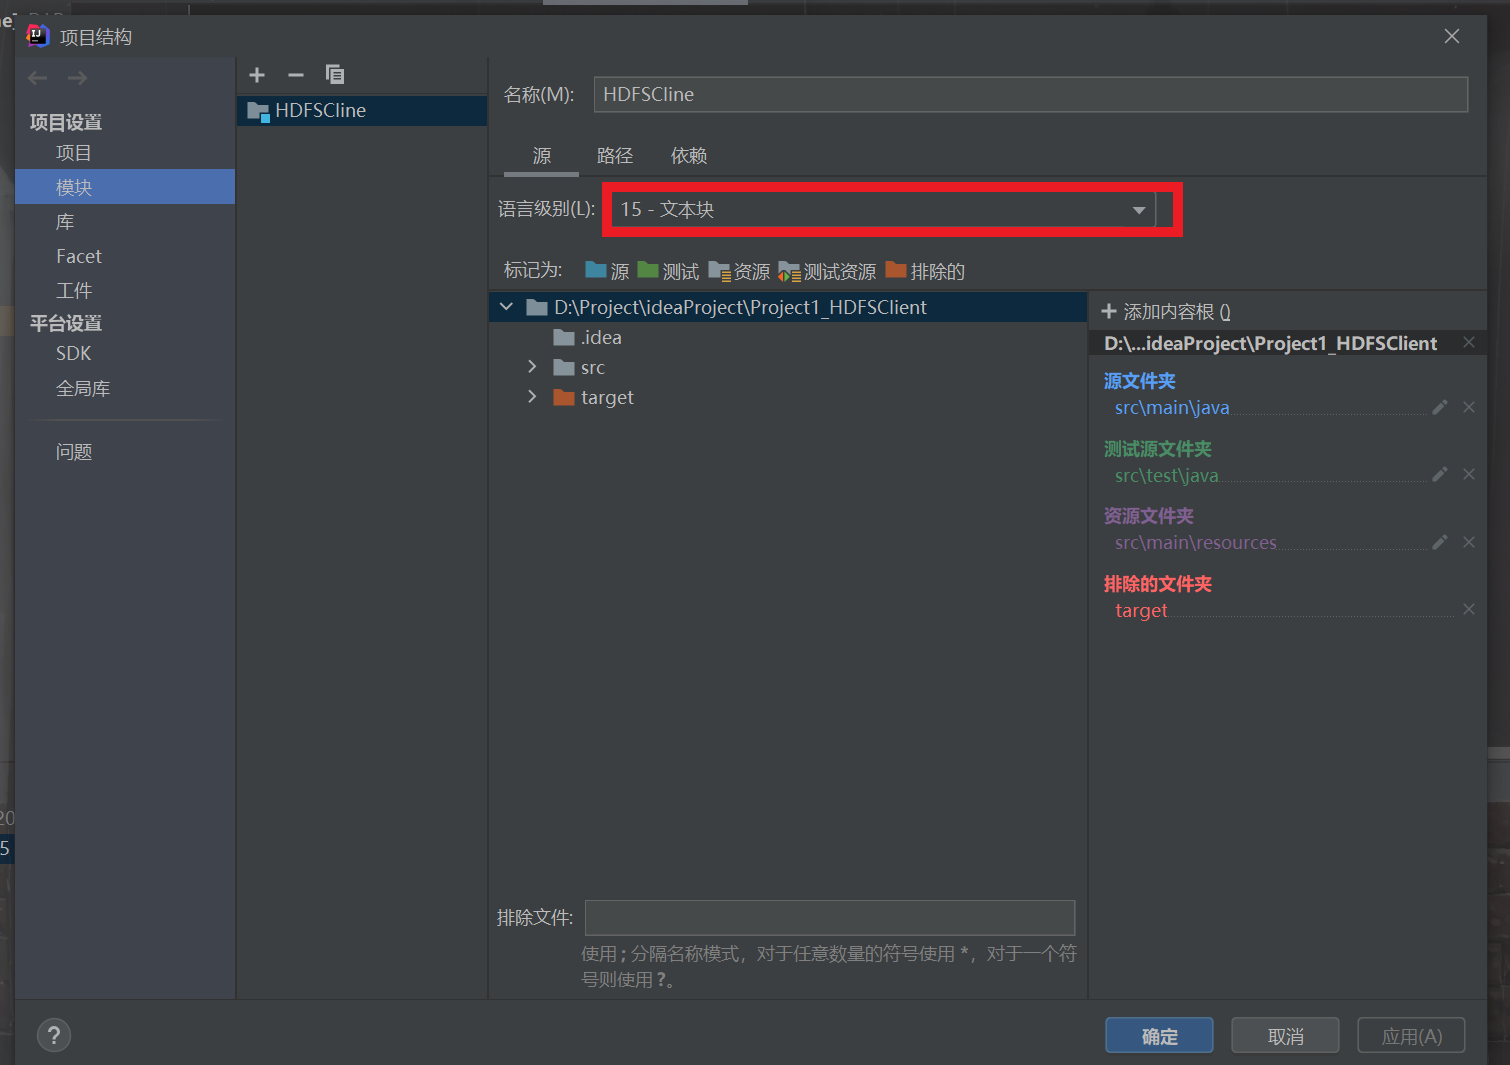Click the 确定 button
Viewport: 1510px width, 1065px height.
tap(1159, 1036)
